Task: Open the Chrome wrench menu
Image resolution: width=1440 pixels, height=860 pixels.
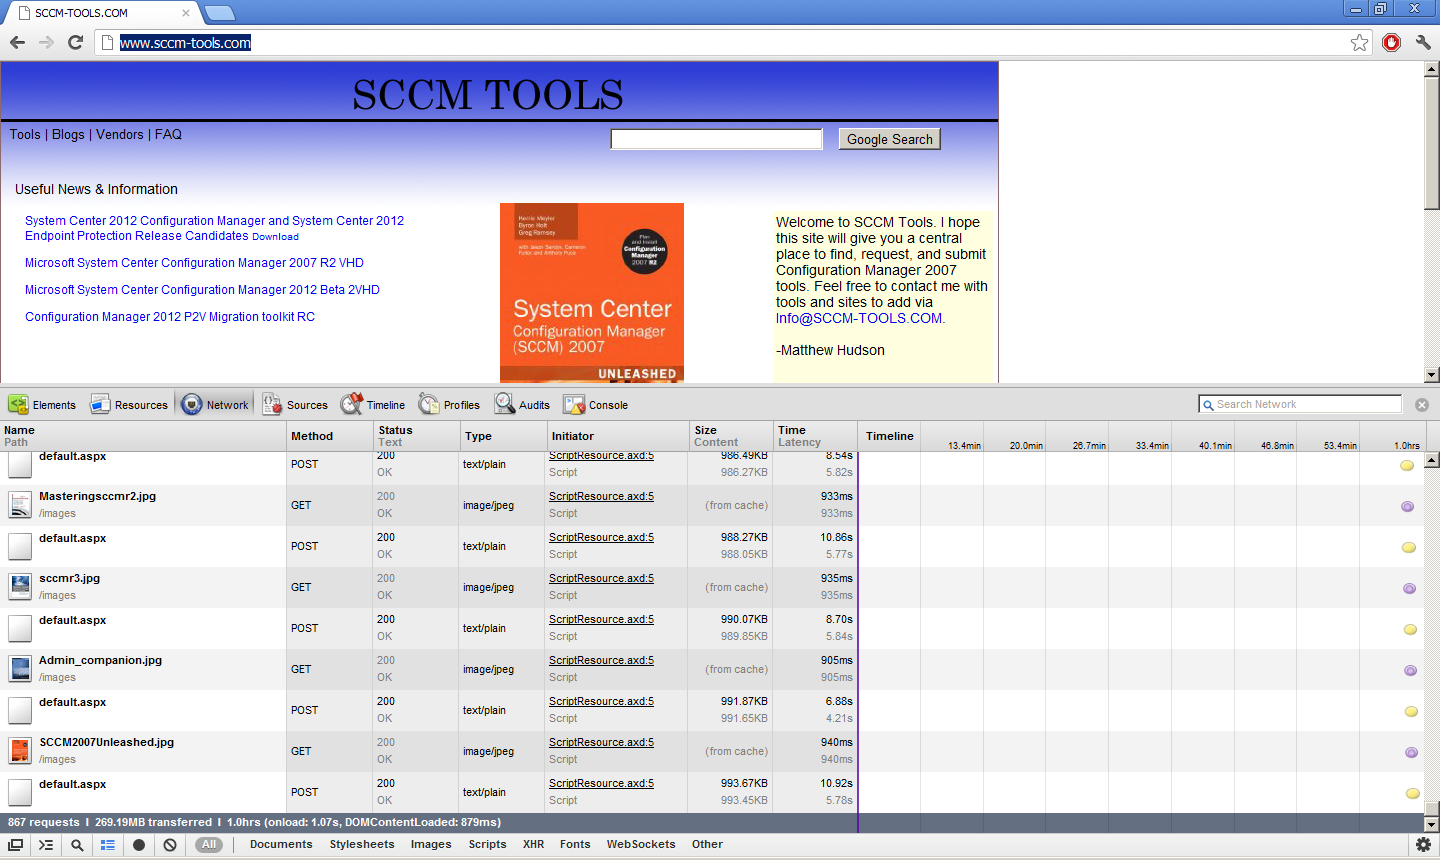Action: (x=1423, y=42)
